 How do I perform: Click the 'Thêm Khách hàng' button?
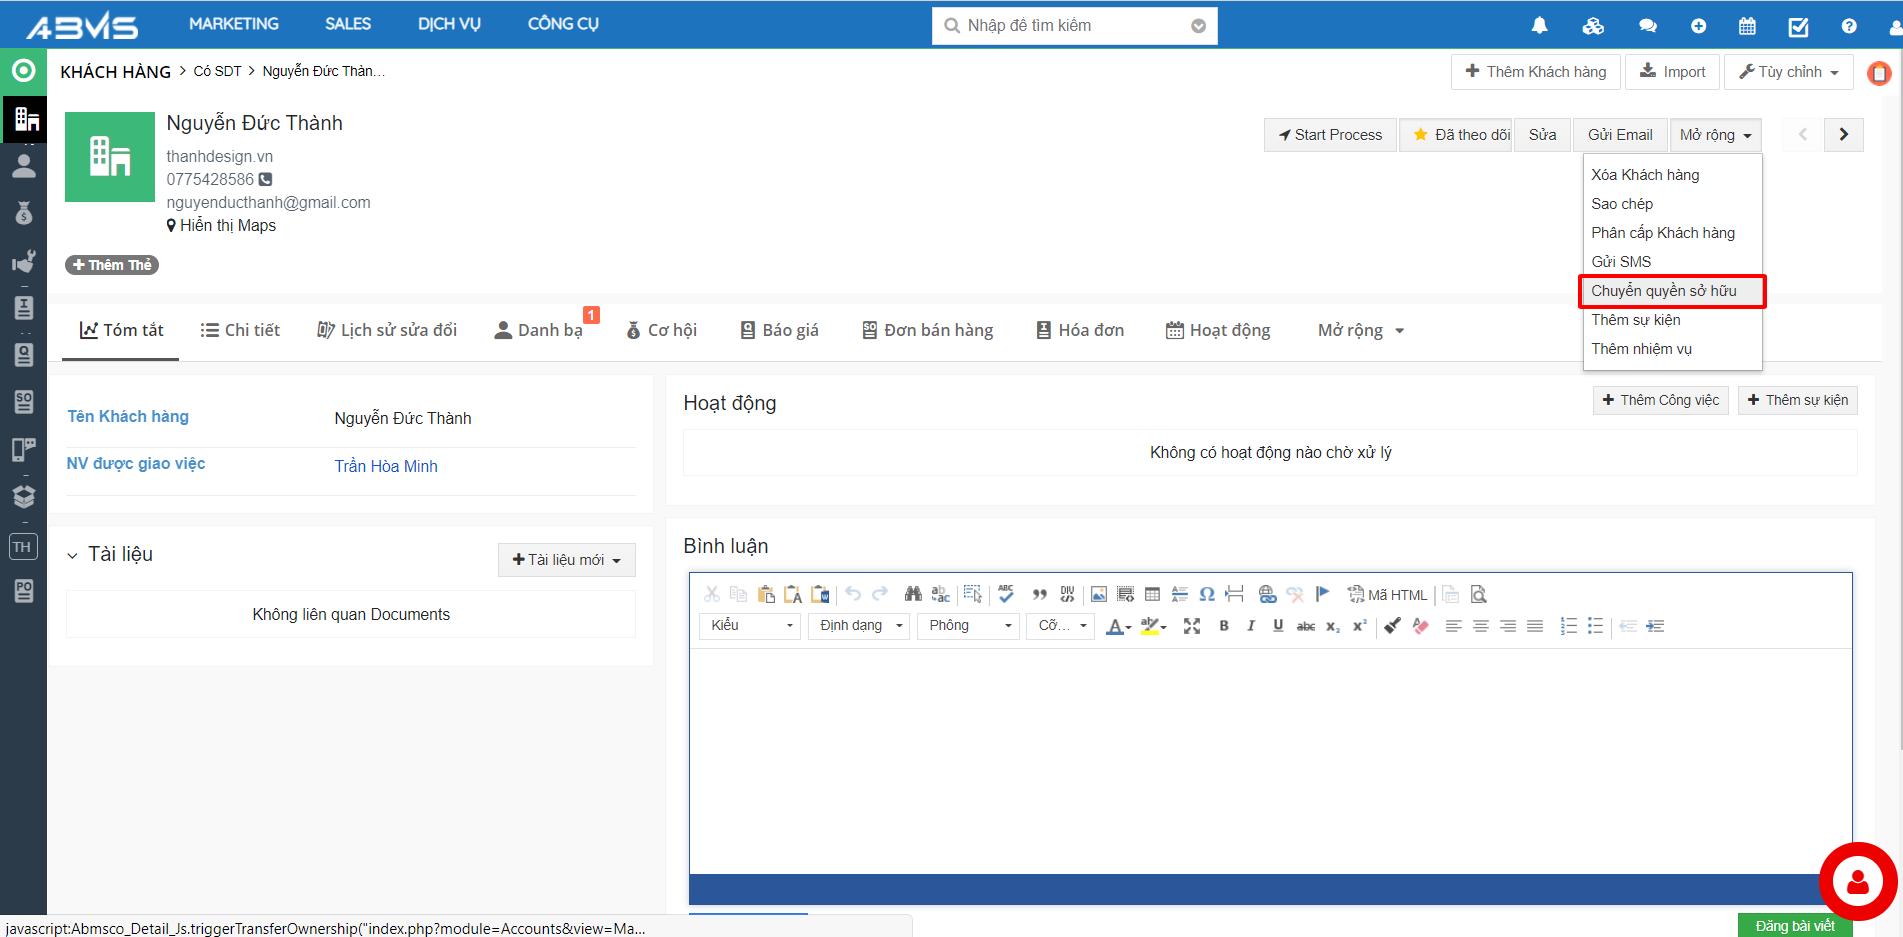click(x=1535, y=72)
